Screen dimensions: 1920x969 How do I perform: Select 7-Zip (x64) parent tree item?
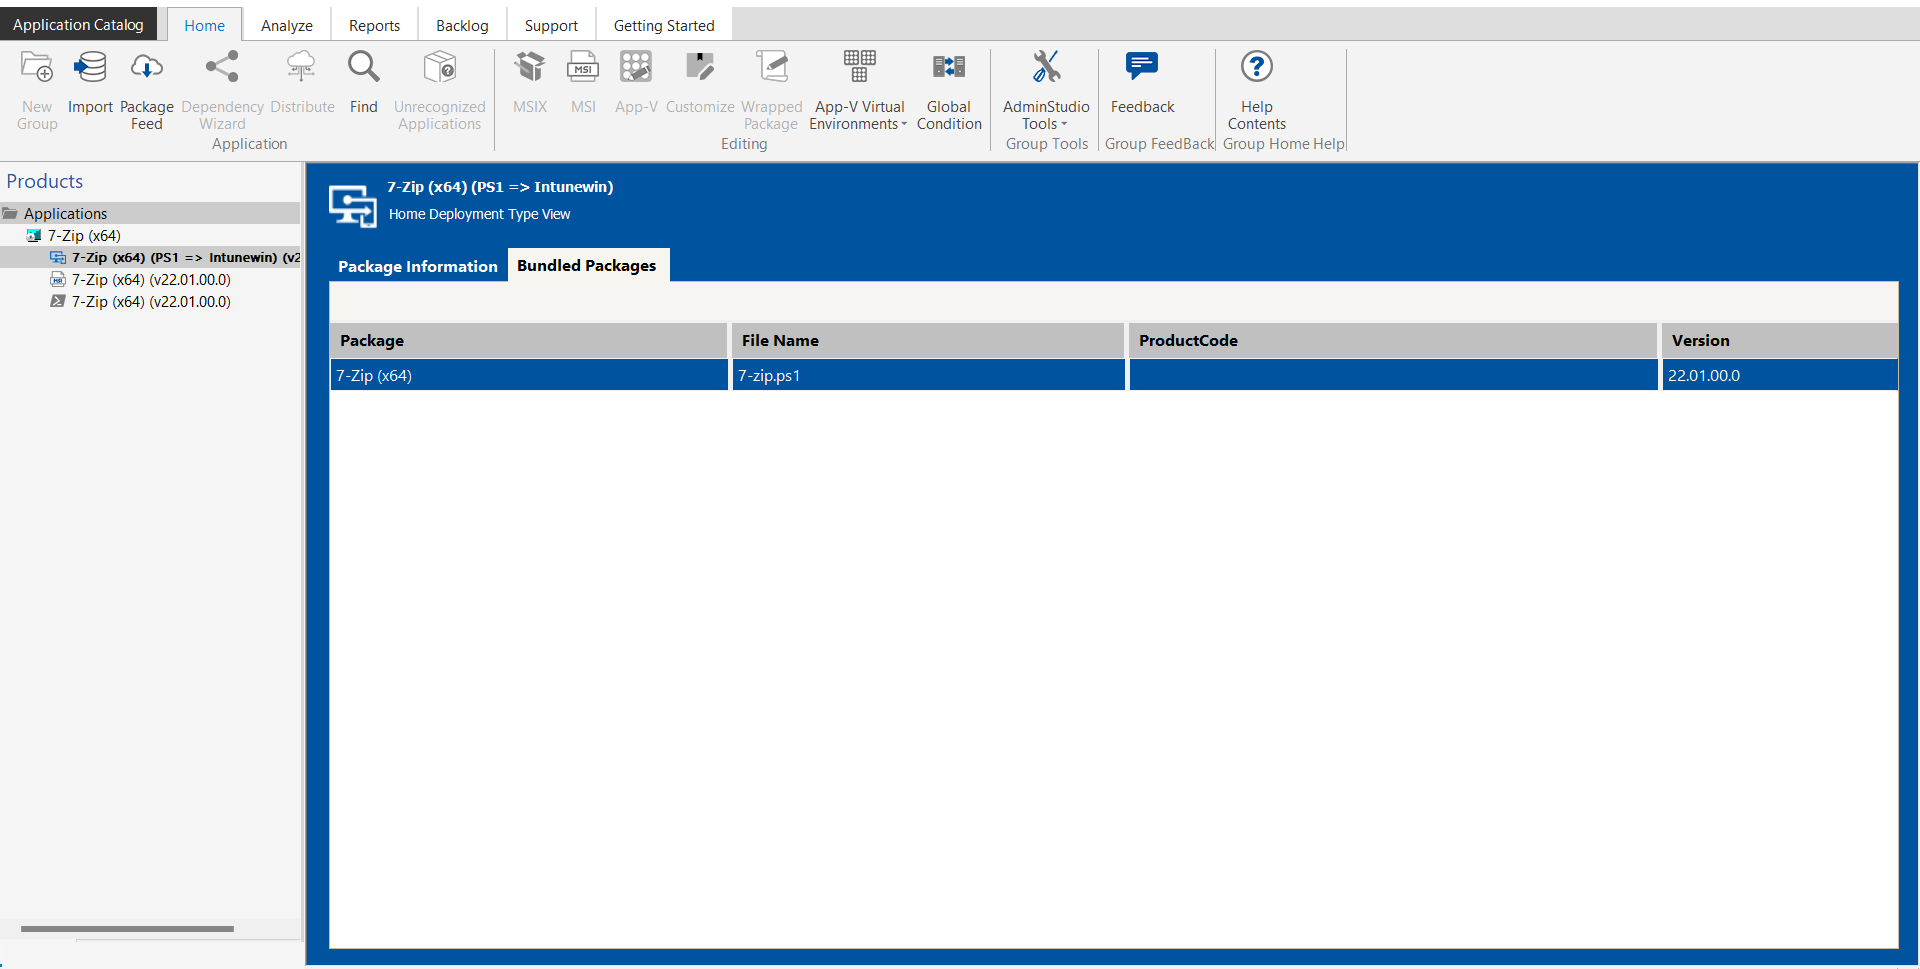pyautogui.click(x=84, y=236)
